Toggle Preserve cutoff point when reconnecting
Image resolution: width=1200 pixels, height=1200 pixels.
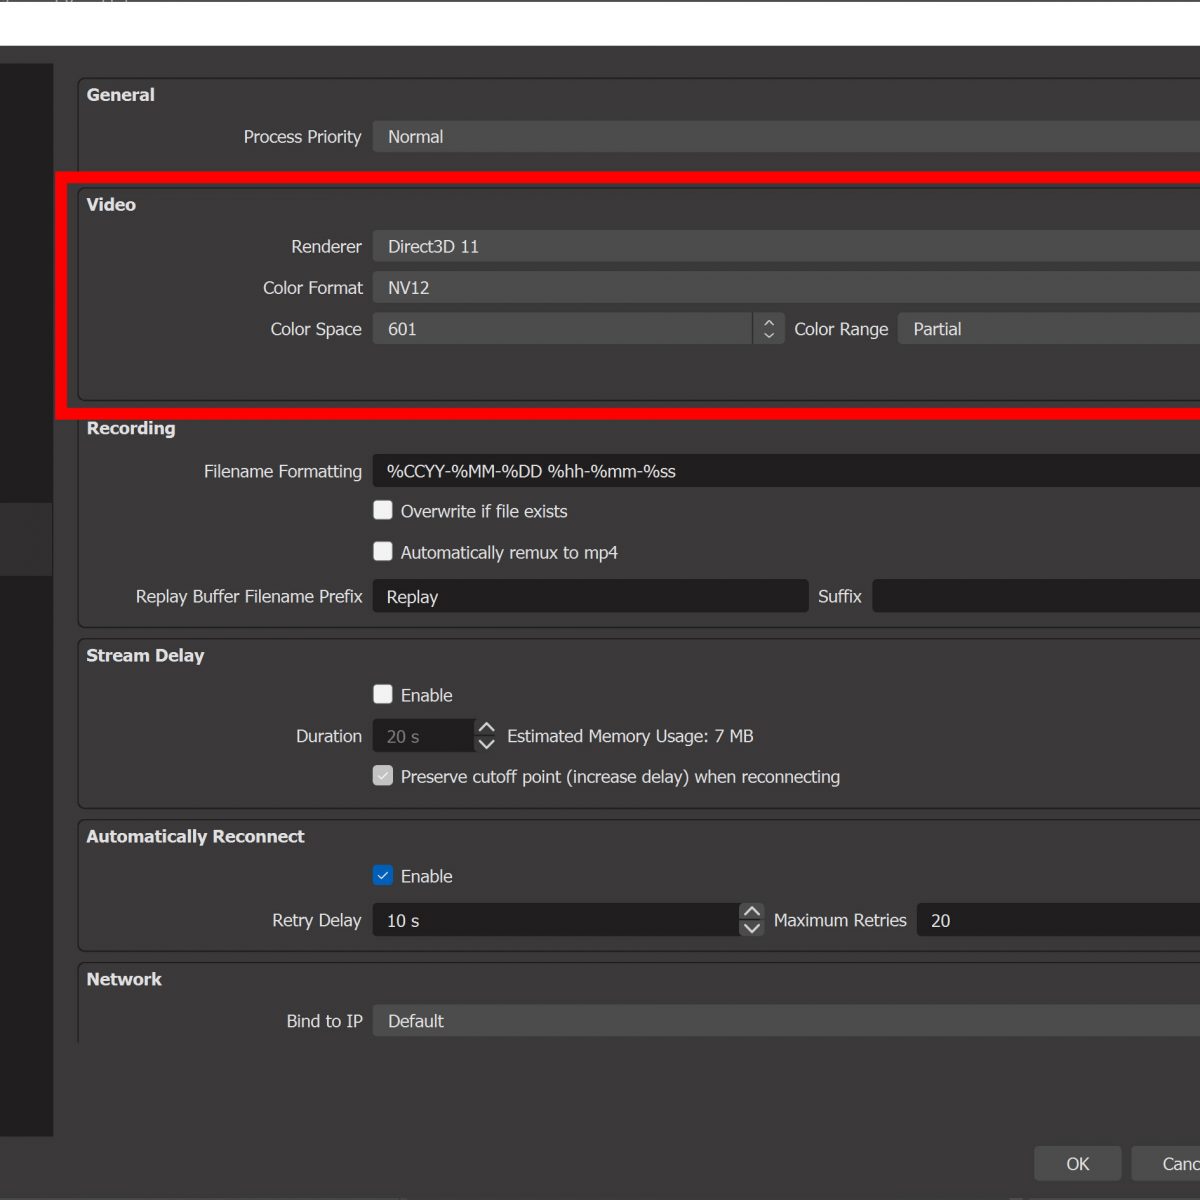point(383,777)
